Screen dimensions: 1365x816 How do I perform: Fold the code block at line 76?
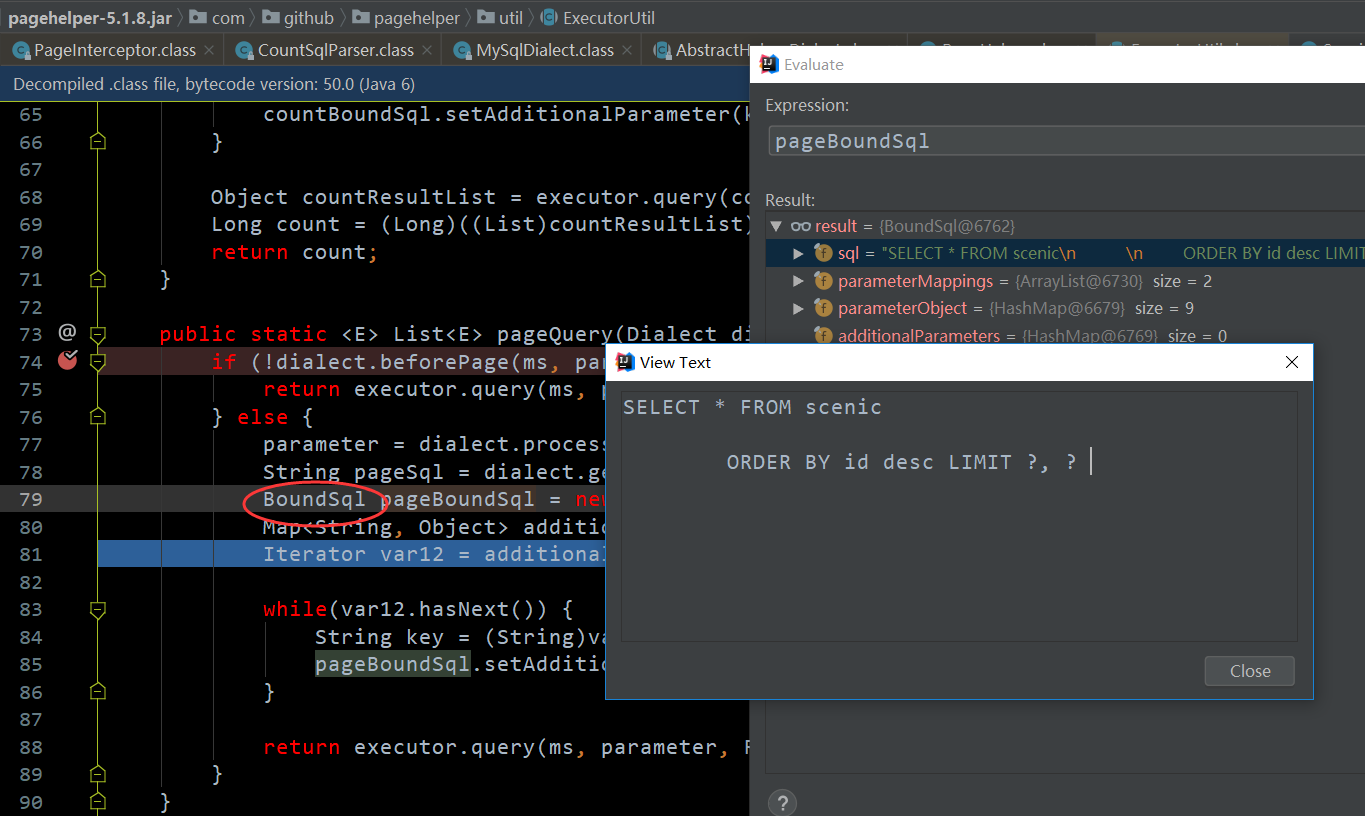click(x=97, y=416)
